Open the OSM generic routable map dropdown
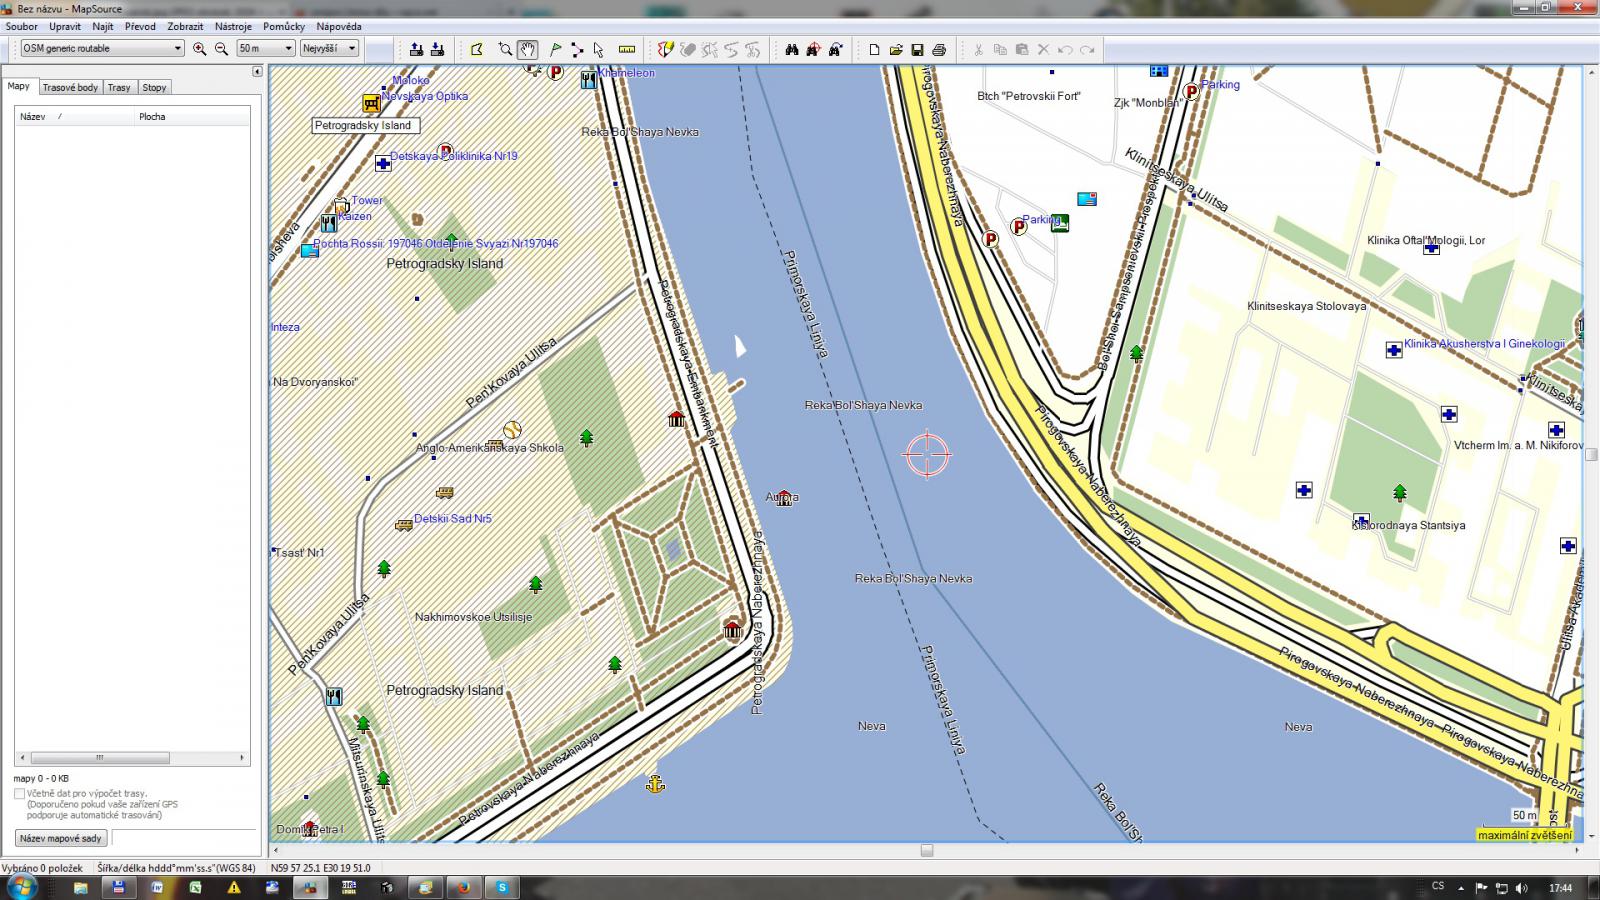The height and width of the screenshot is (900, 1600). point(178,48)
